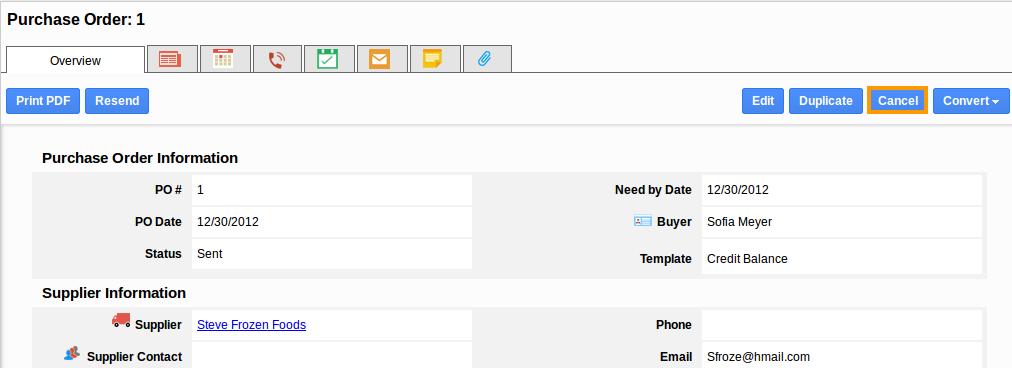The height and width of the screenshot is (368, 1012).
Task: Open the Steve Frozen Foods link
Action: (251, 325)
